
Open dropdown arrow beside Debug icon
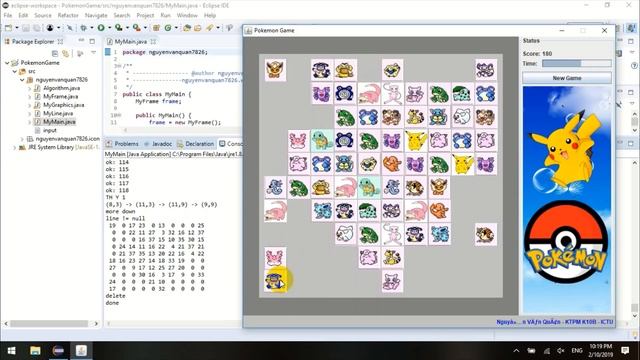pos(91,28)
